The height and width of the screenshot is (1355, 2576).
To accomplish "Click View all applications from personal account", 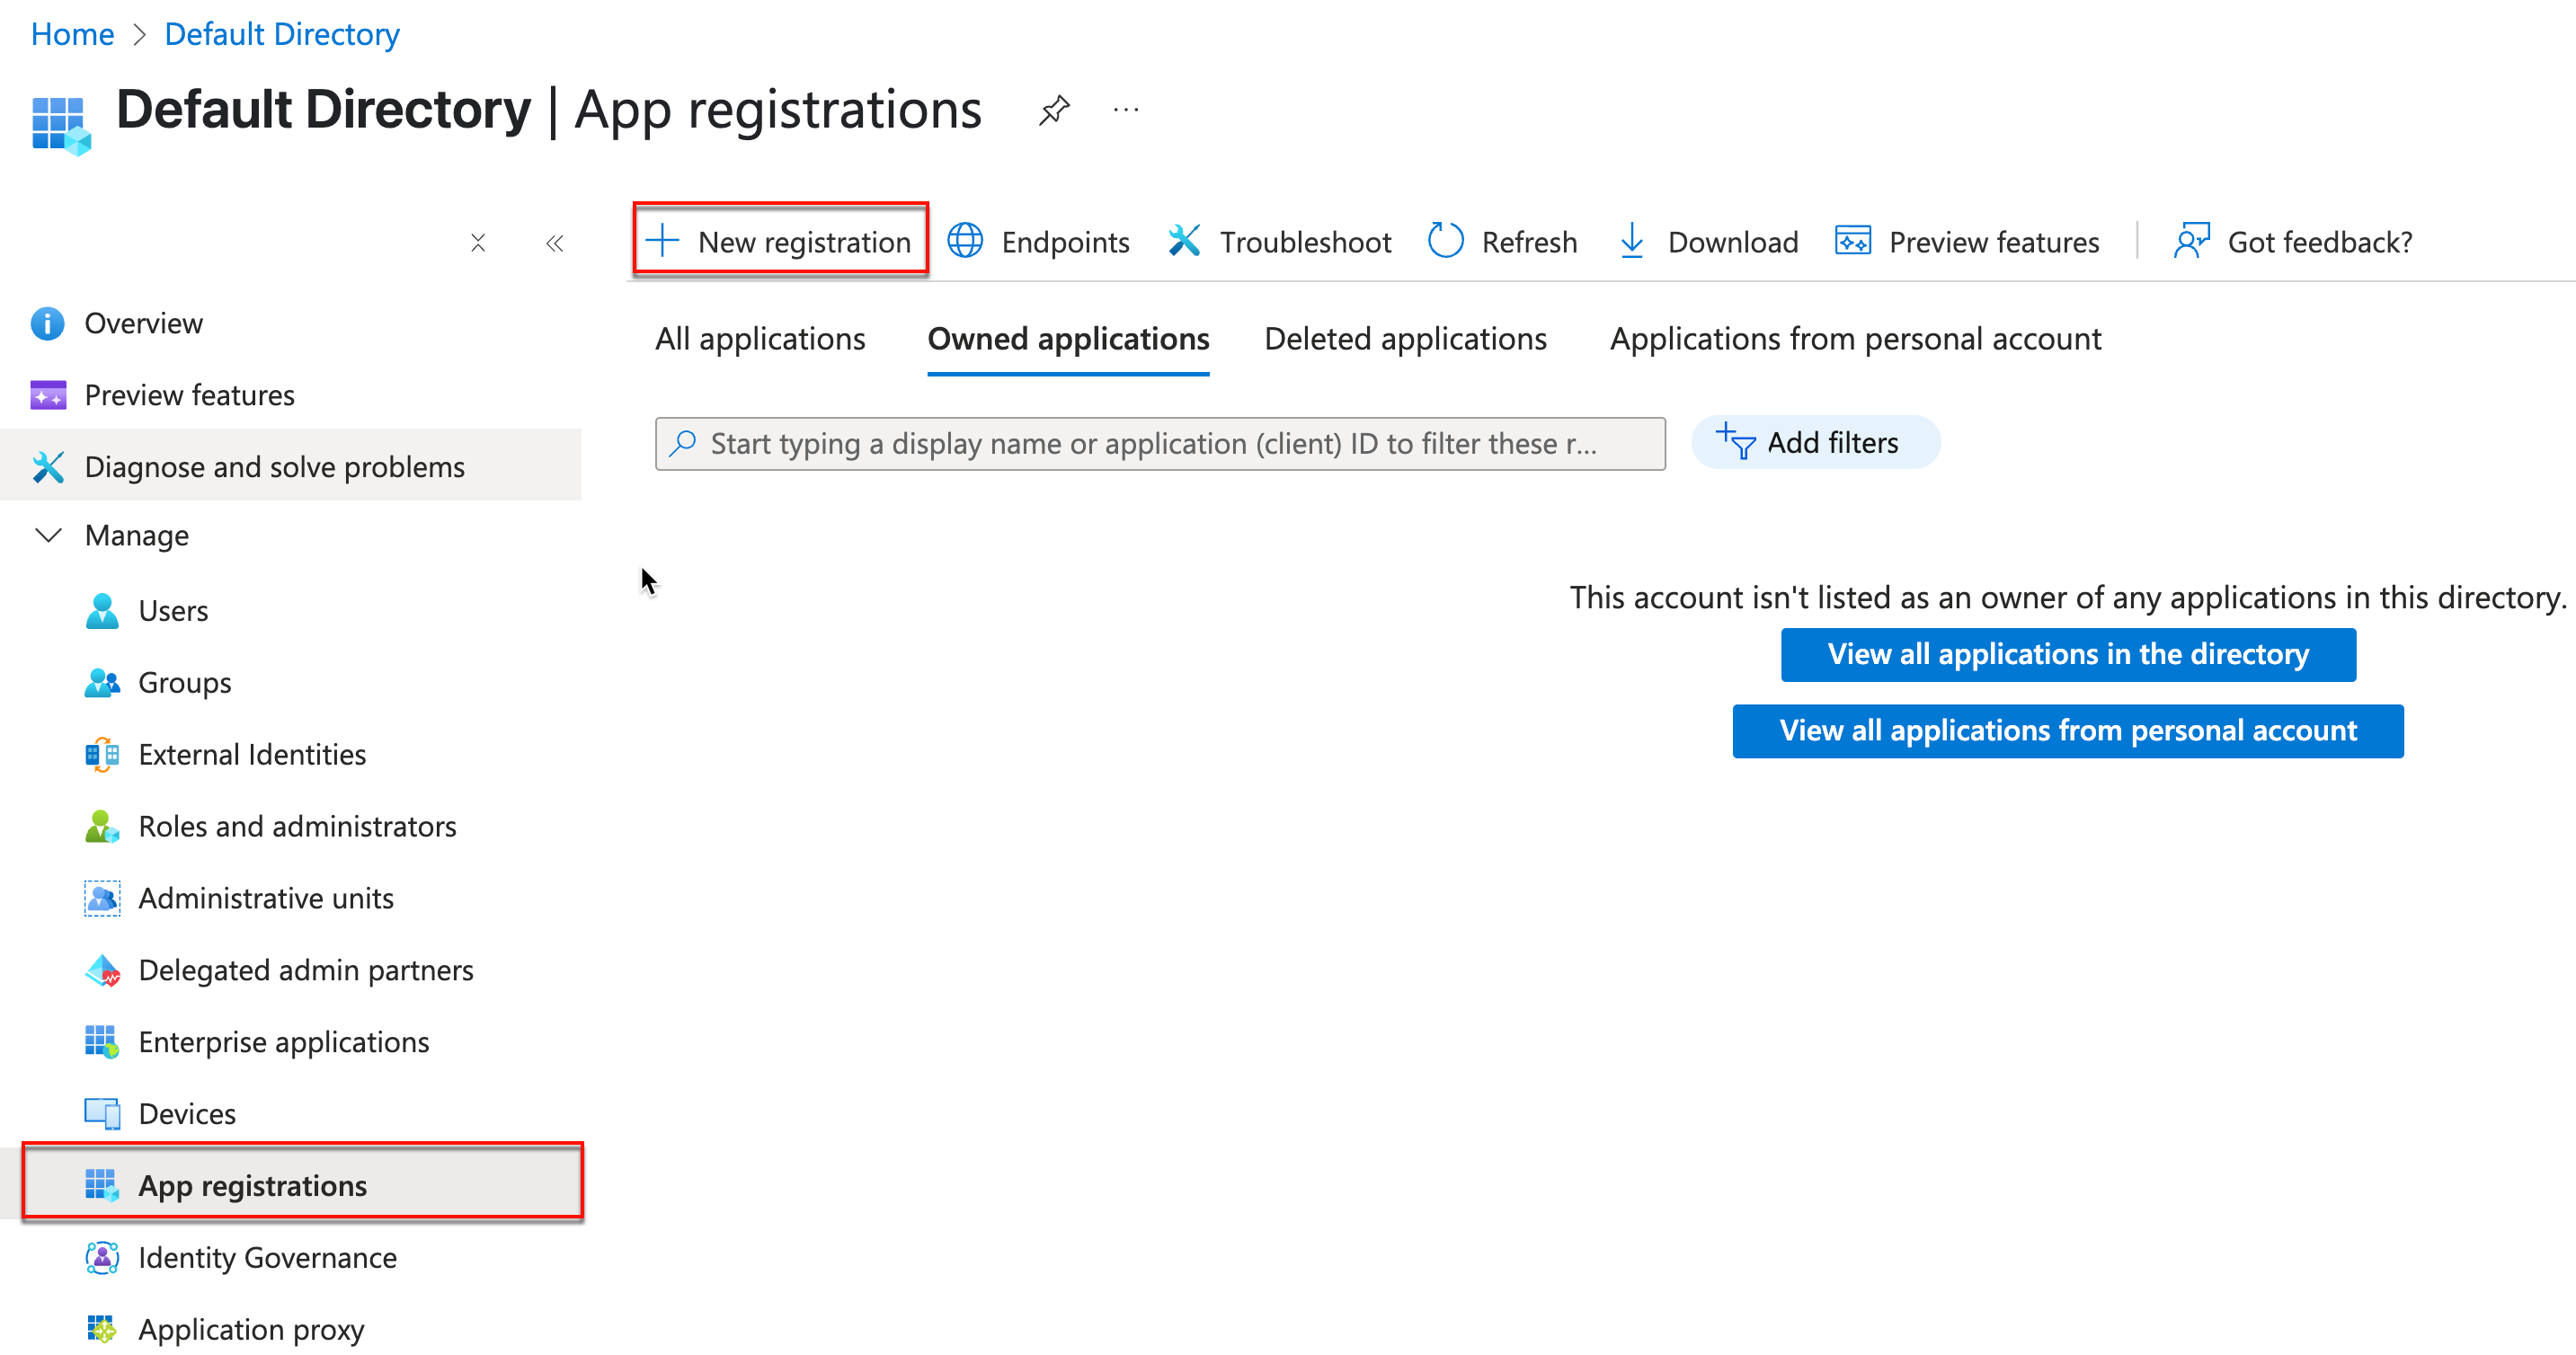I will coord(2068,732).
